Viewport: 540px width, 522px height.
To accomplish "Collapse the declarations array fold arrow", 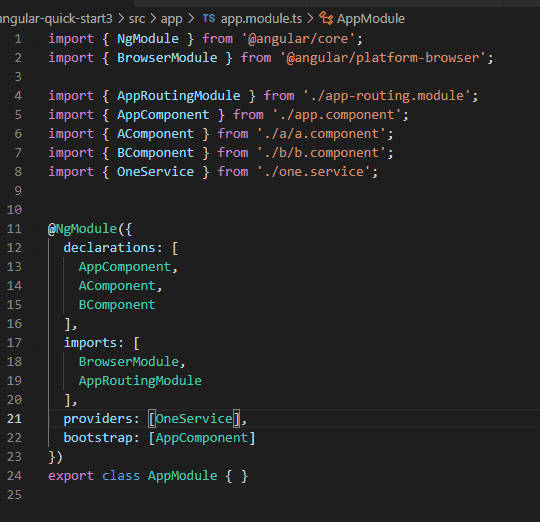I will tap(38, 248).
